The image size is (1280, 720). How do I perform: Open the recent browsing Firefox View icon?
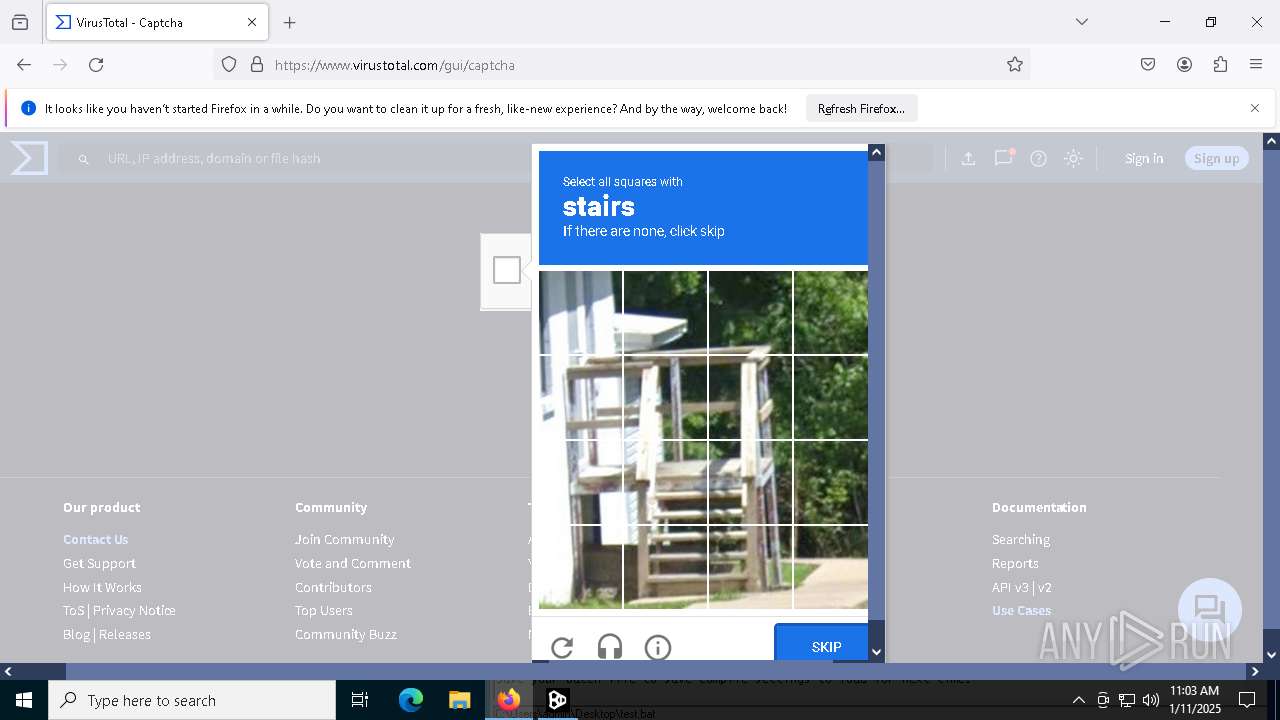20,22
